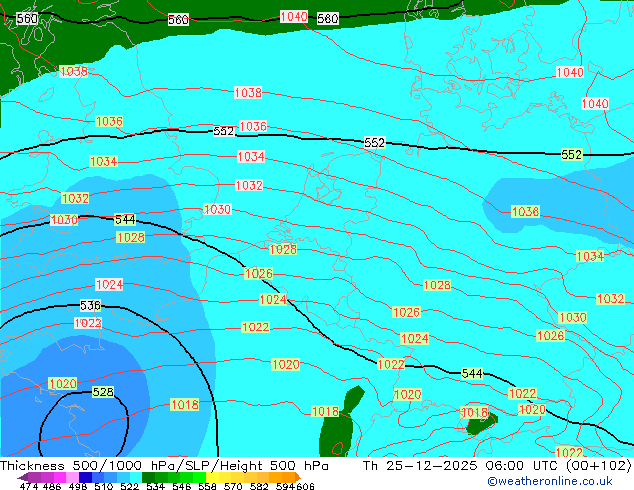Select the 'Th 25-12-2025' date text
Screen dimensions: 634x490
(420, 466)
